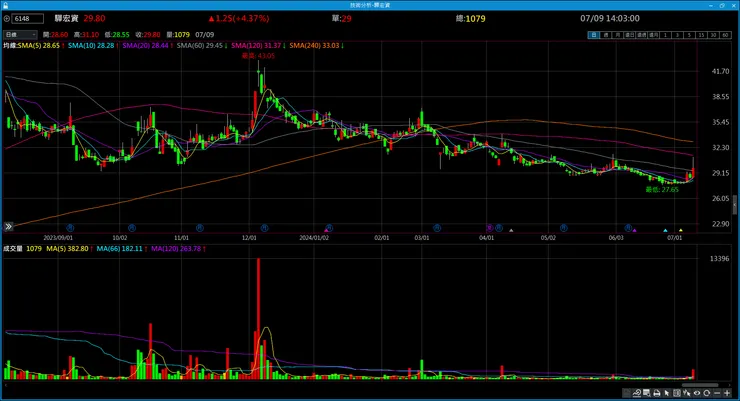Screen dimensions: 740x401
Task: Click the cyan triangle marker before 07/01
Action: (665, 230)
